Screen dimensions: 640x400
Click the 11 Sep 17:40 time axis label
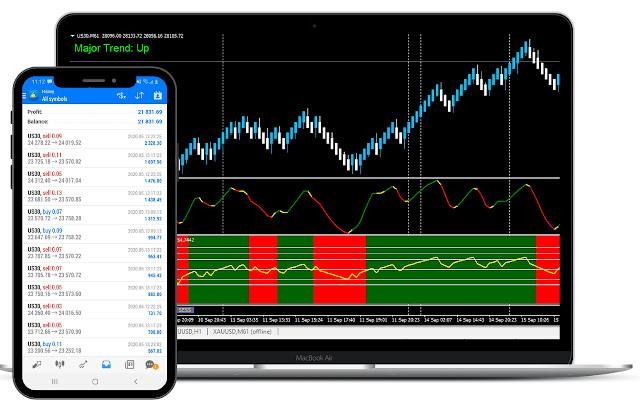pos(341,320)
